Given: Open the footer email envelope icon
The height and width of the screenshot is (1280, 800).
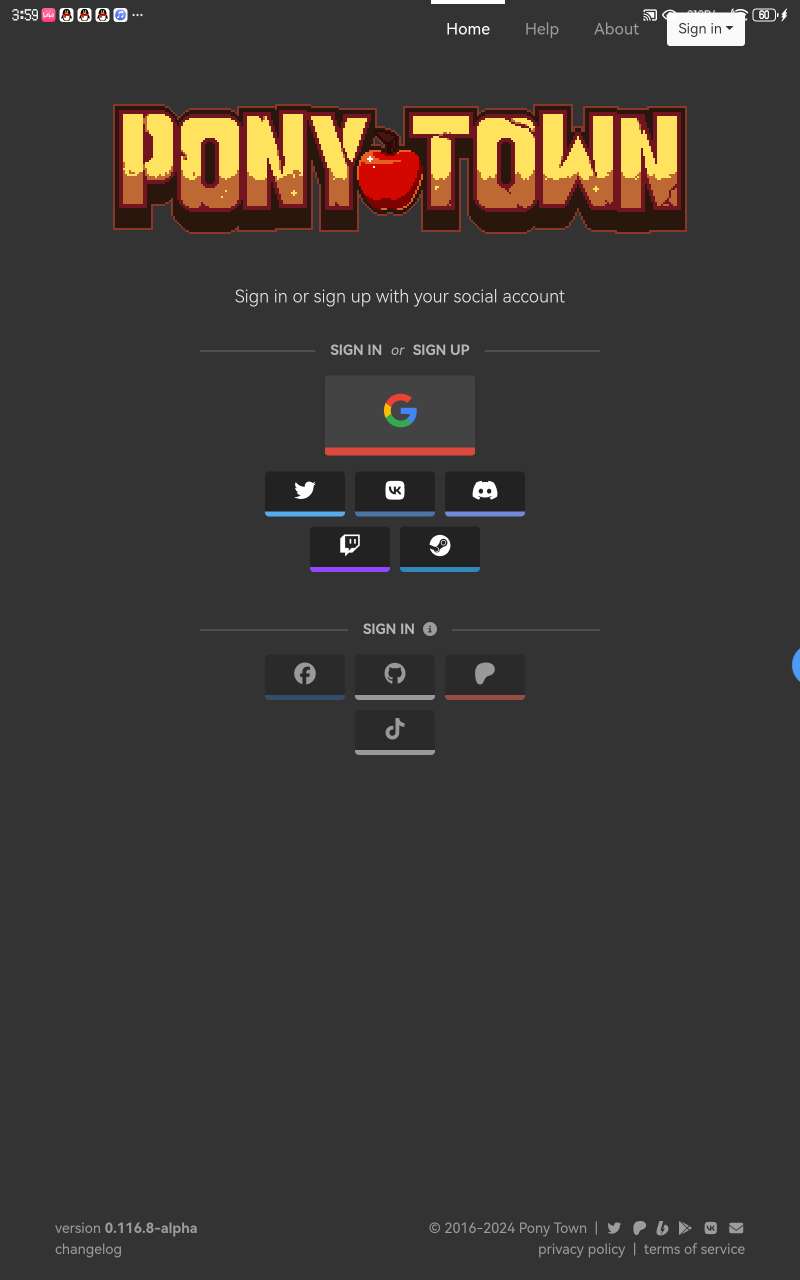Looking at the screenshot, I should point(736,1228).
